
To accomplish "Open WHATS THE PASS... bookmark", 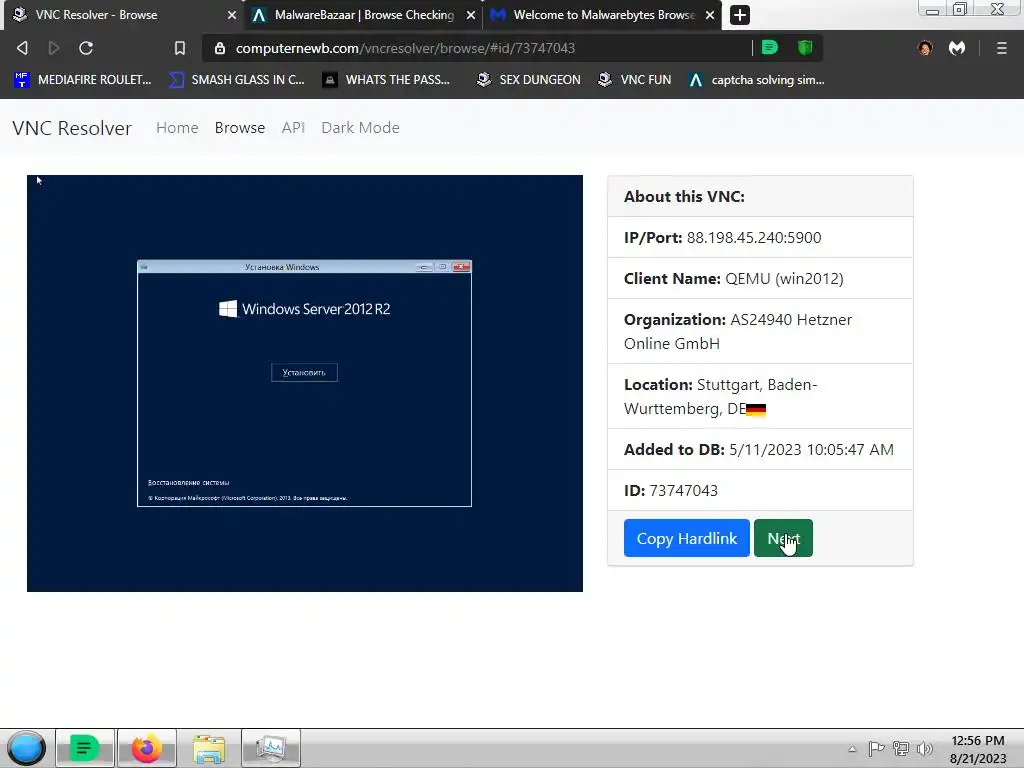I will tap(386, 80).
